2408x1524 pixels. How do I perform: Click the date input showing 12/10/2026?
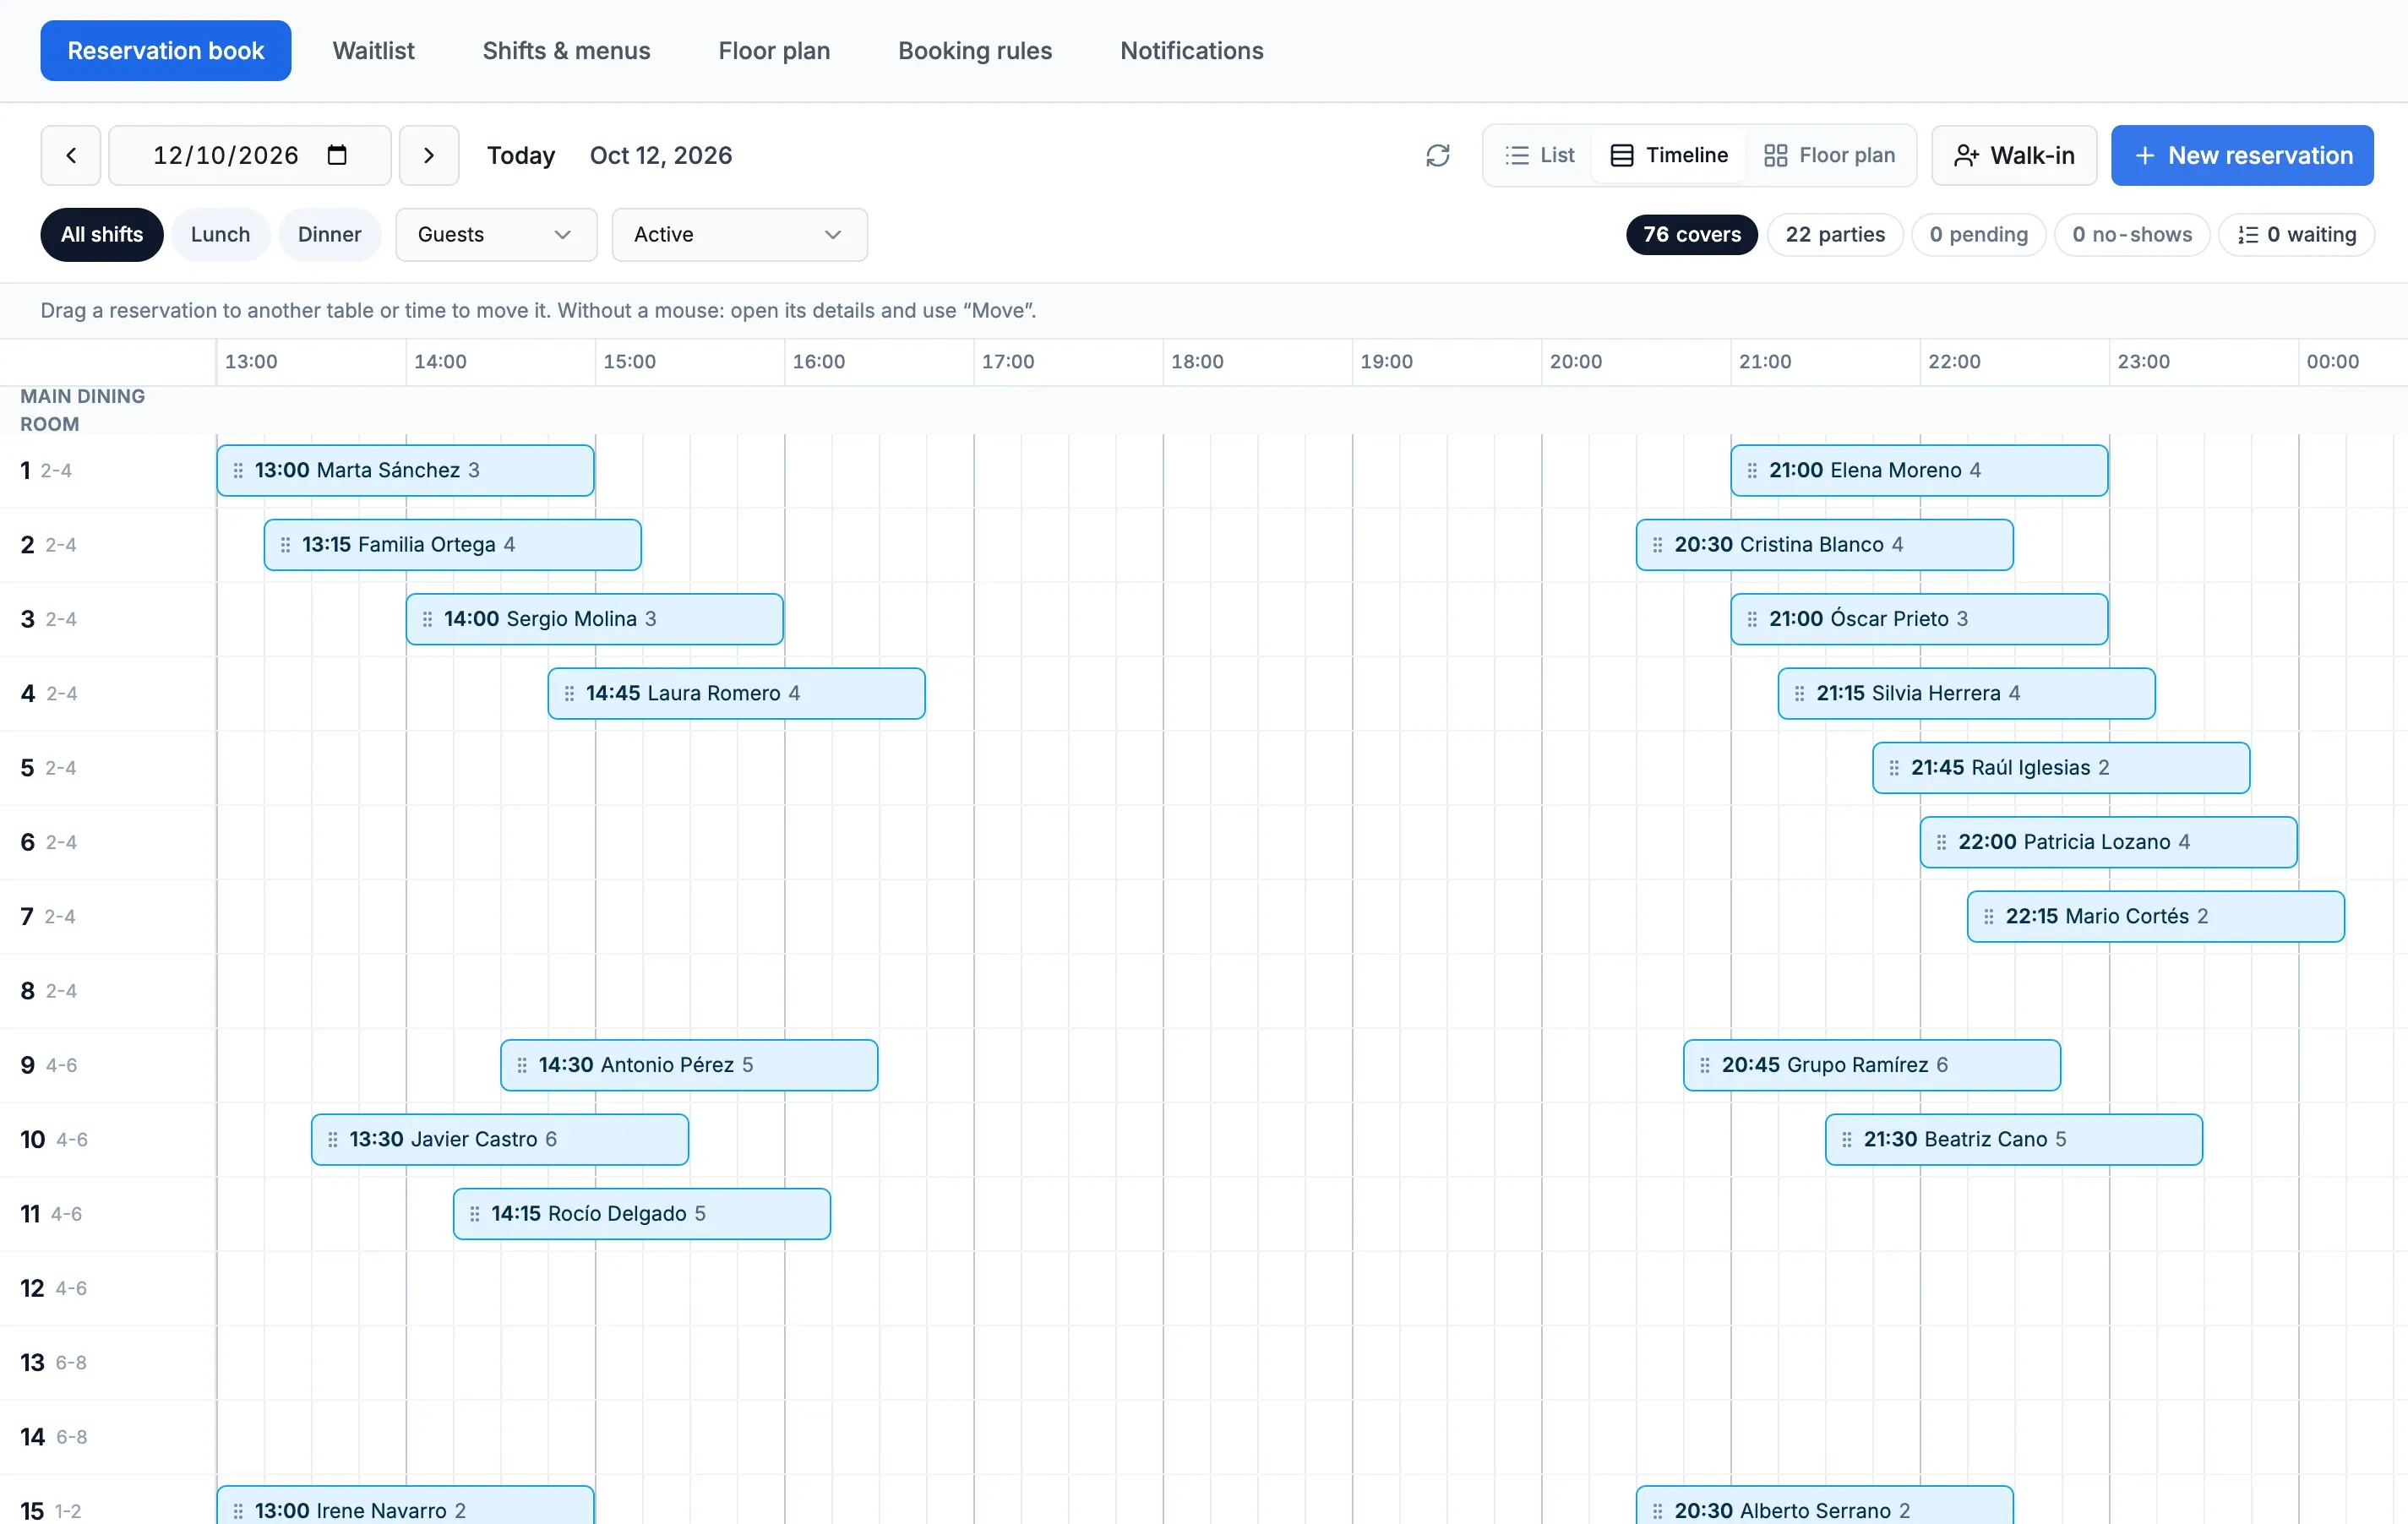pyautogui.click(x=249, y=155)
